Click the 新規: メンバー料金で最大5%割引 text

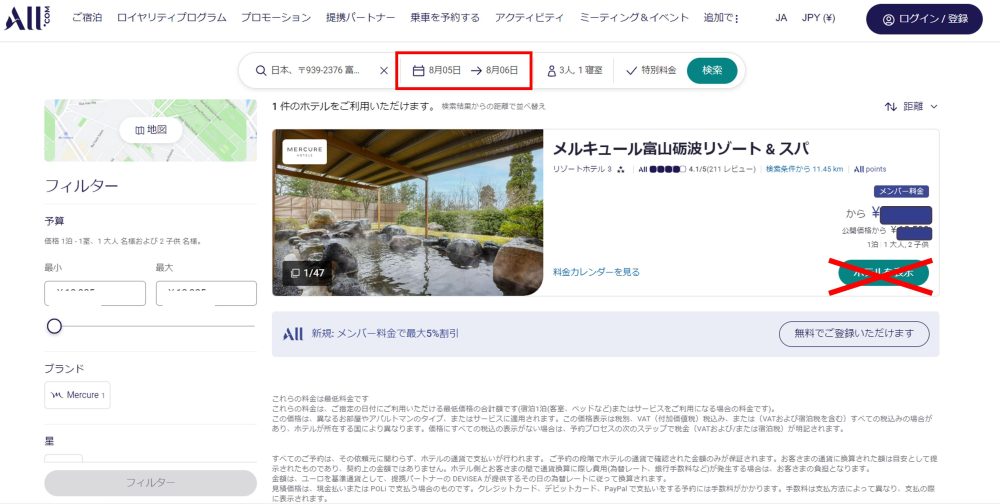tap(385, 334)
